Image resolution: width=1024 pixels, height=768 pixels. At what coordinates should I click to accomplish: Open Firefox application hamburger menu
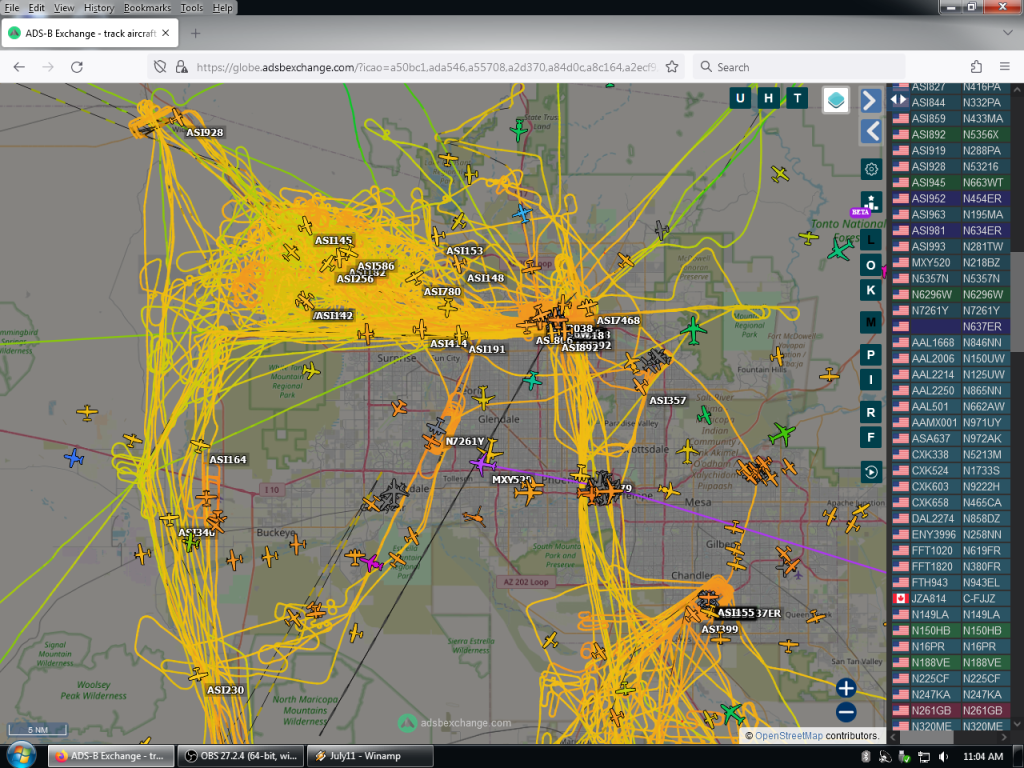(1005, 67)
